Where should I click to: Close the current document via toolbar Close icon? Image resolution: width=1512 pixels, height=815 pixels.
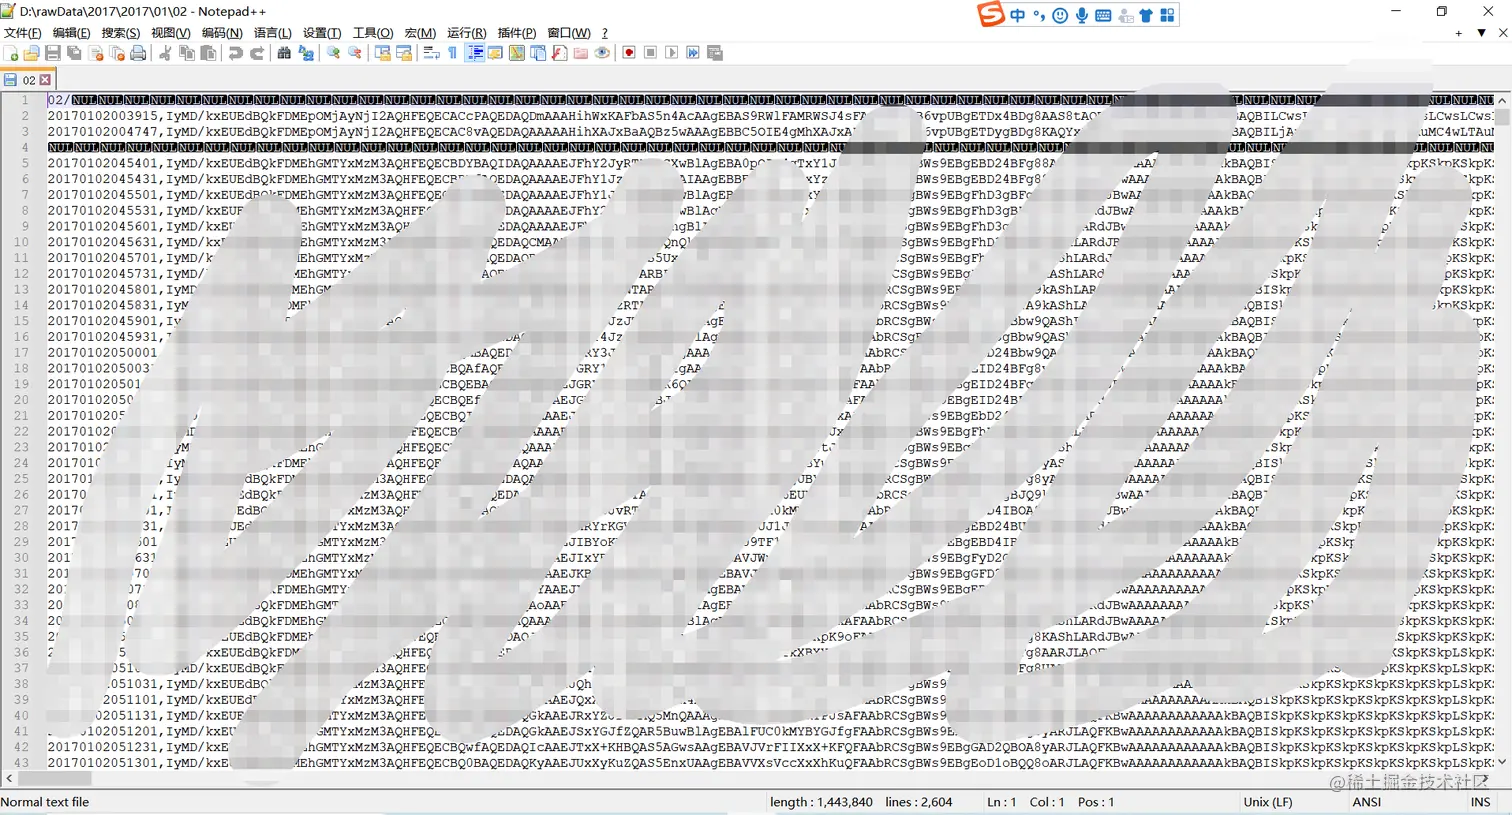96,53
